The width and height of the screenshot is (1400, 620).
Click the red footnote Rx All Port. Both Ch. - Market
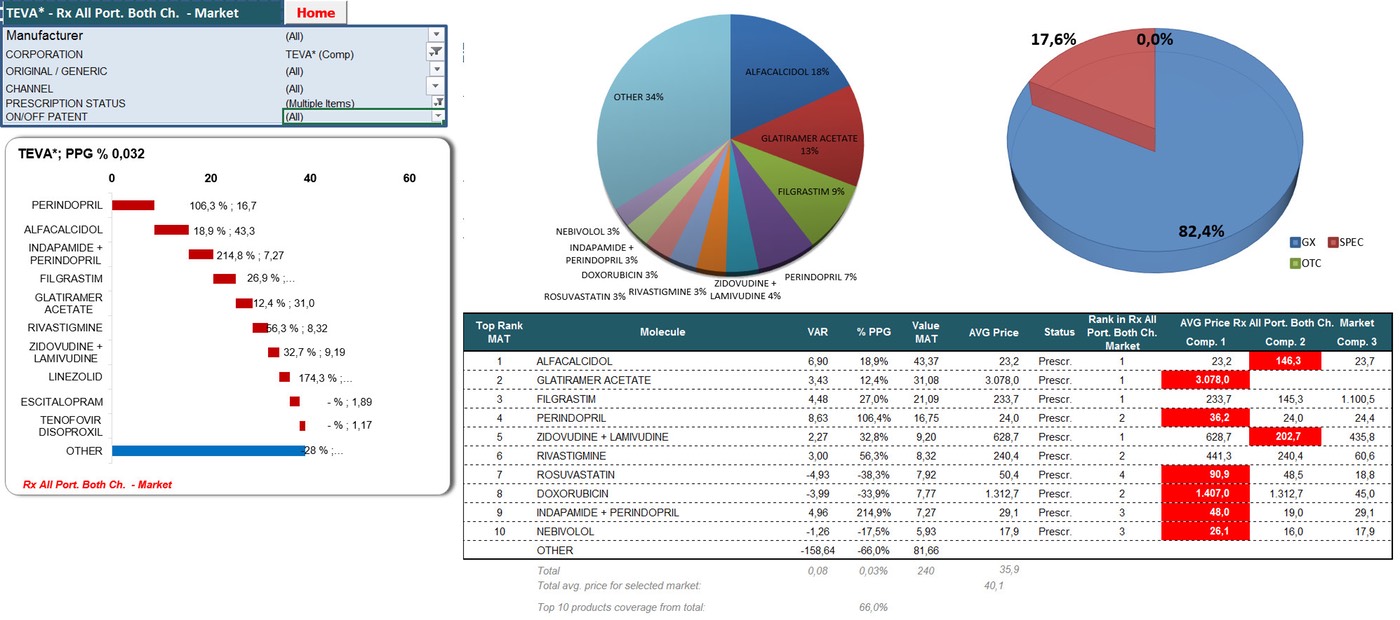tap(97, 485)
